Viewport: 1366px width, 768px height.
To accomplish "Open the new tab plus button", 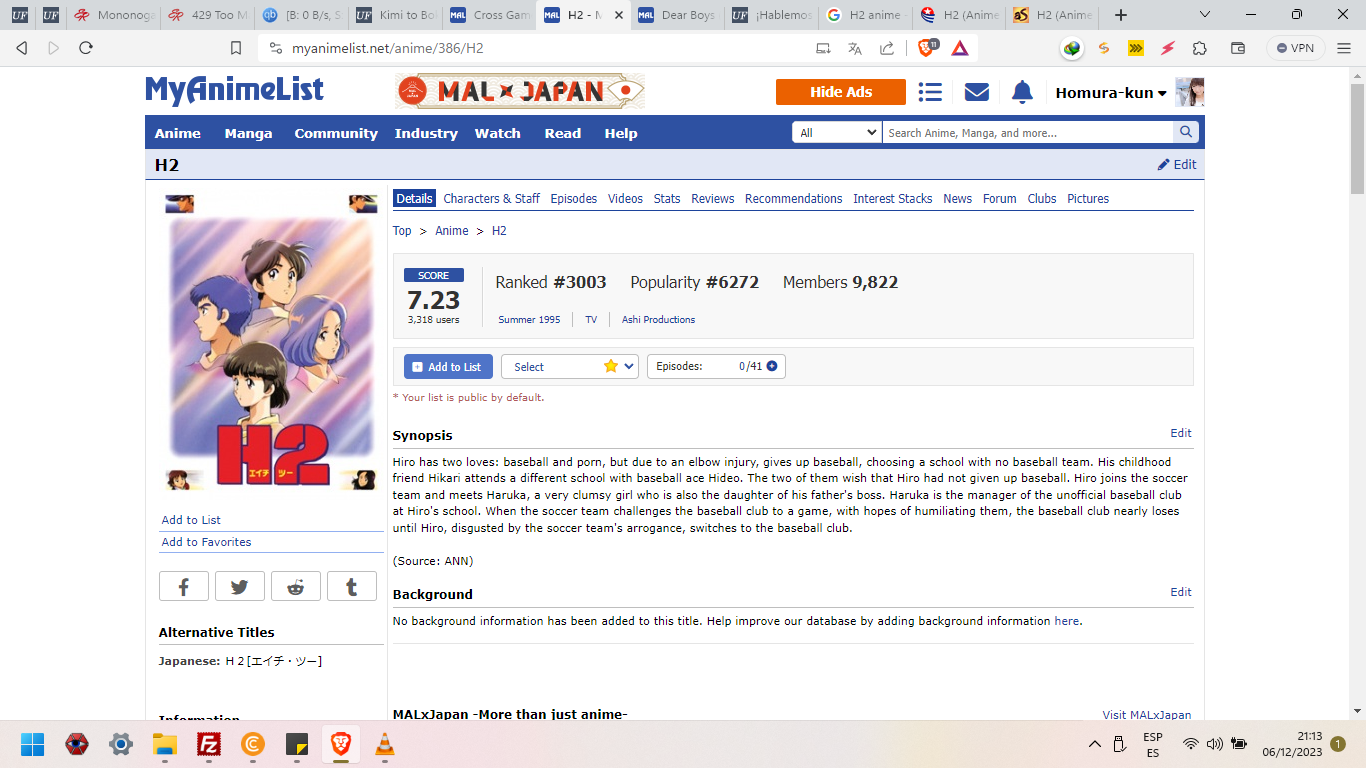I will [1121, 15].
